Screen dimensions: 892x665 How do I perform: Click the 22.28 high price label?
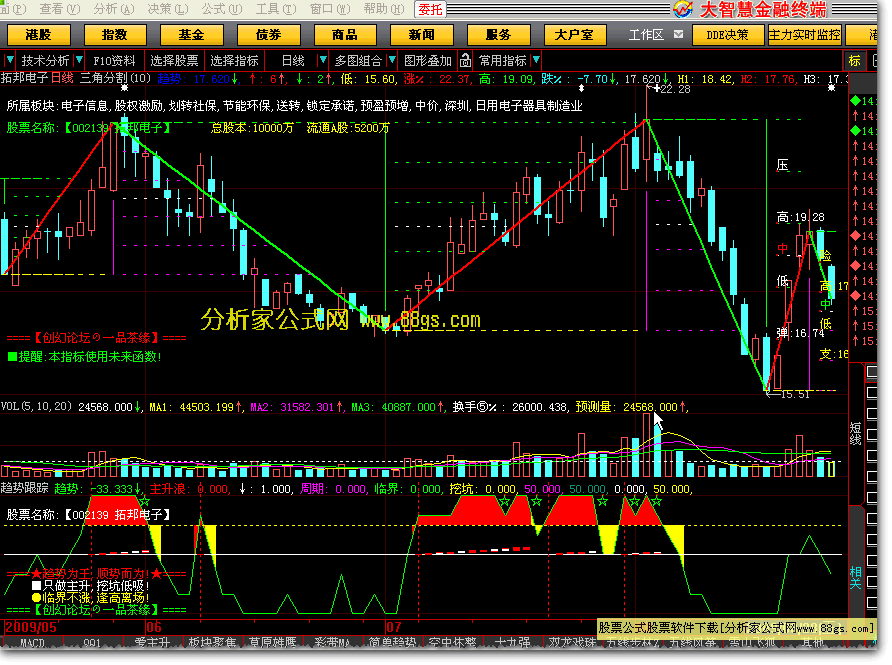click(675, 89)
